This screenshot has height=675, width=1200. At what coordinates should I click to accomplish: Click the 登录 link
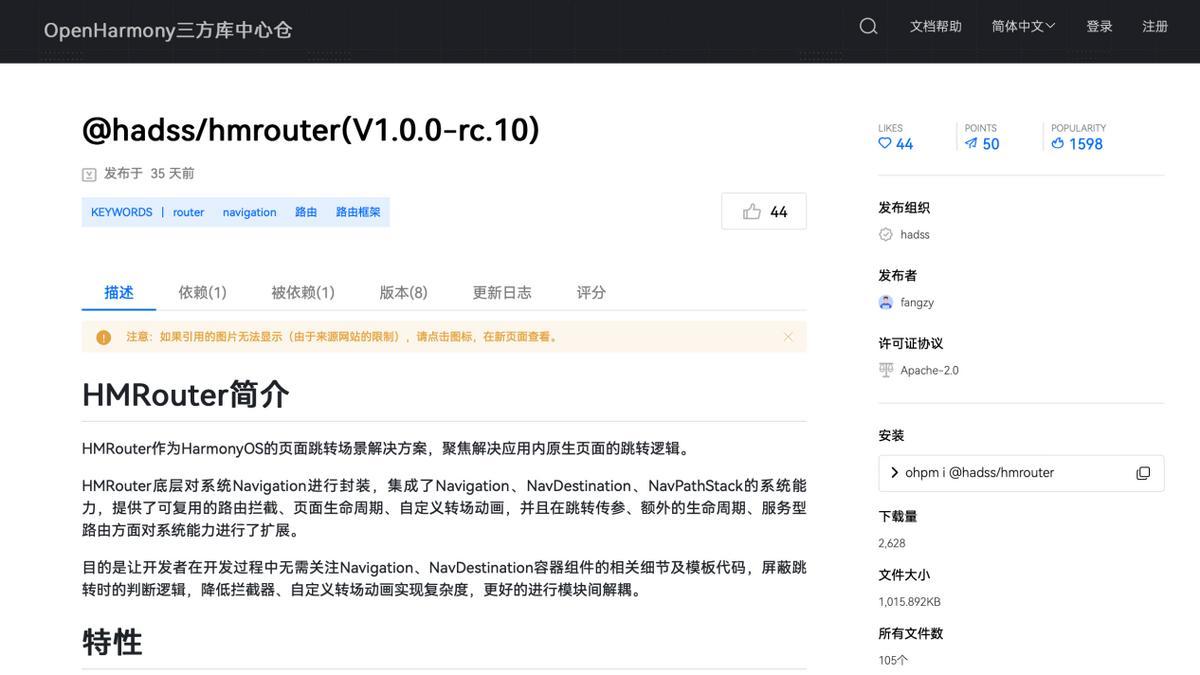[x=1099, y=26]
